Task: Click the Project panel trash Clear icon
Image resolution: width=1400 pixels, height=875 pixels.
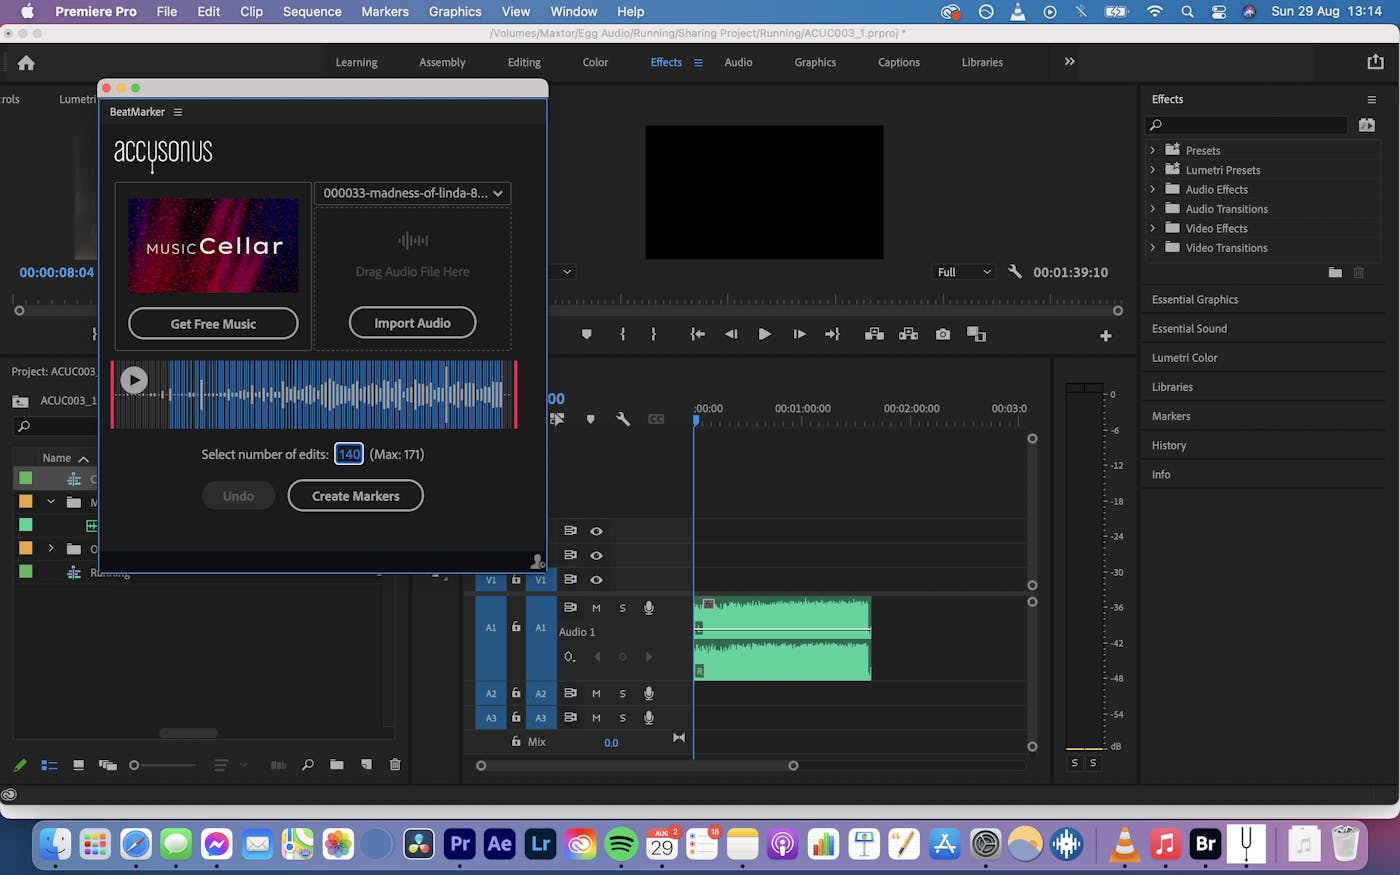Action: point(395,765)
